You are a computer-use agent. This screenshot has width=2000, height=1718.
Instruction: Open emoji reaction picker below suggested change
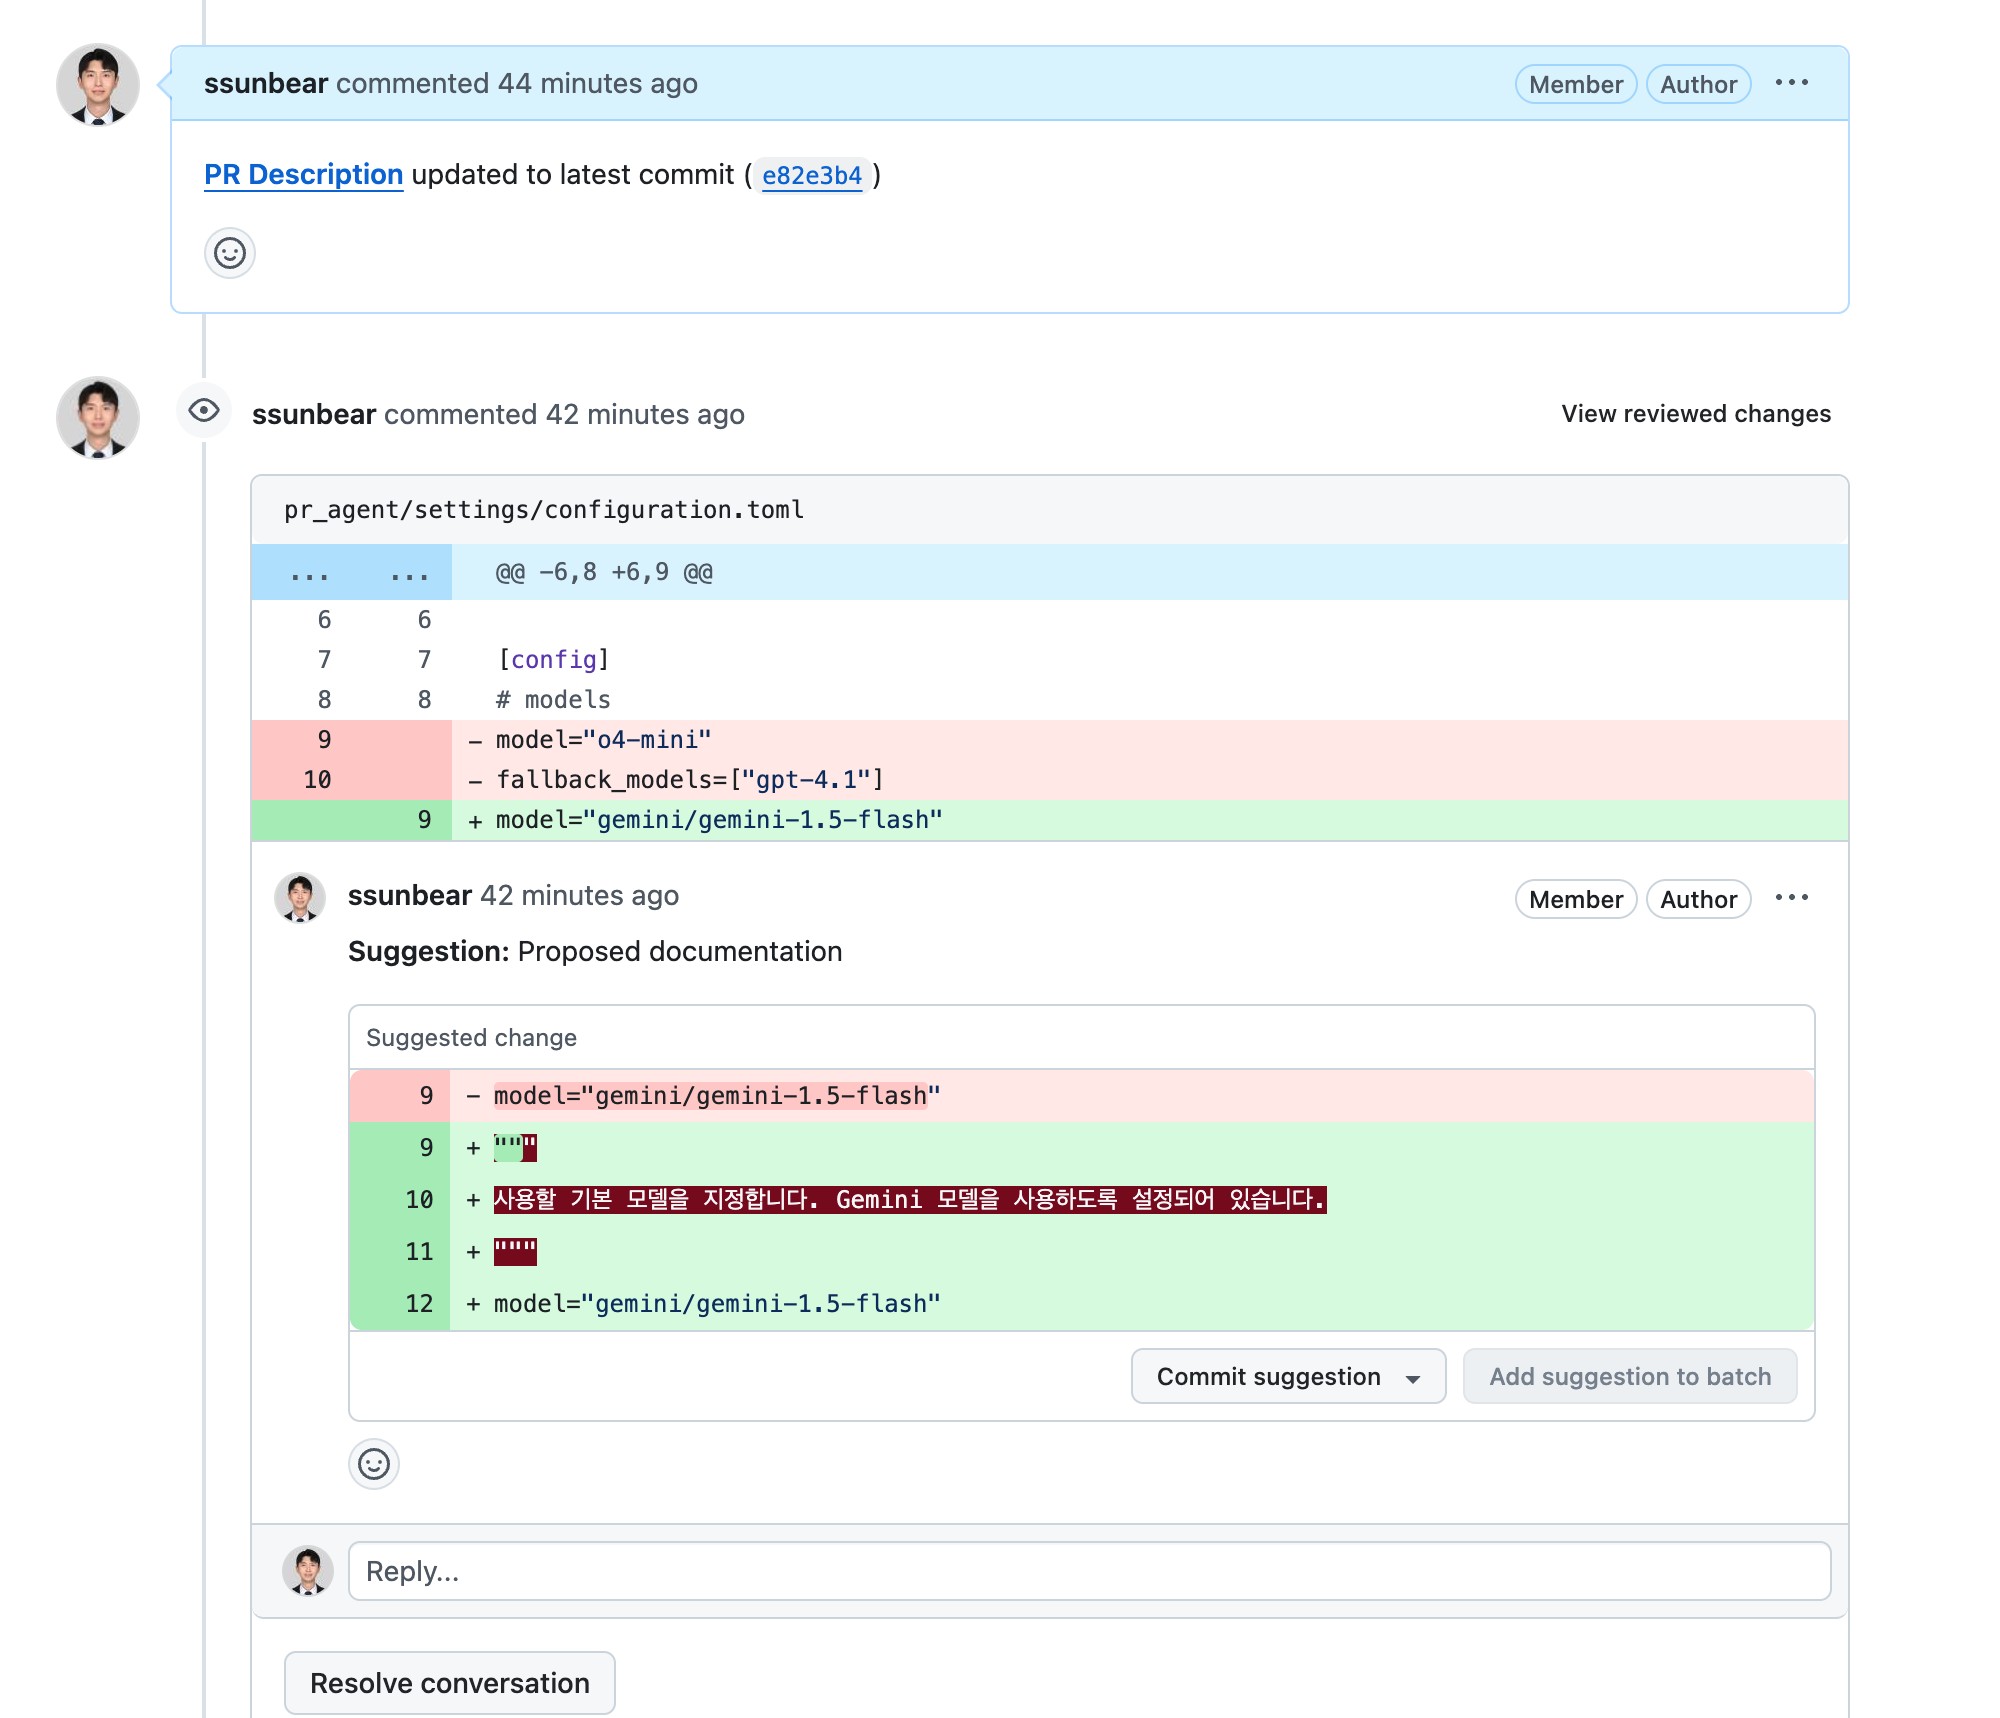[374, 1464]
